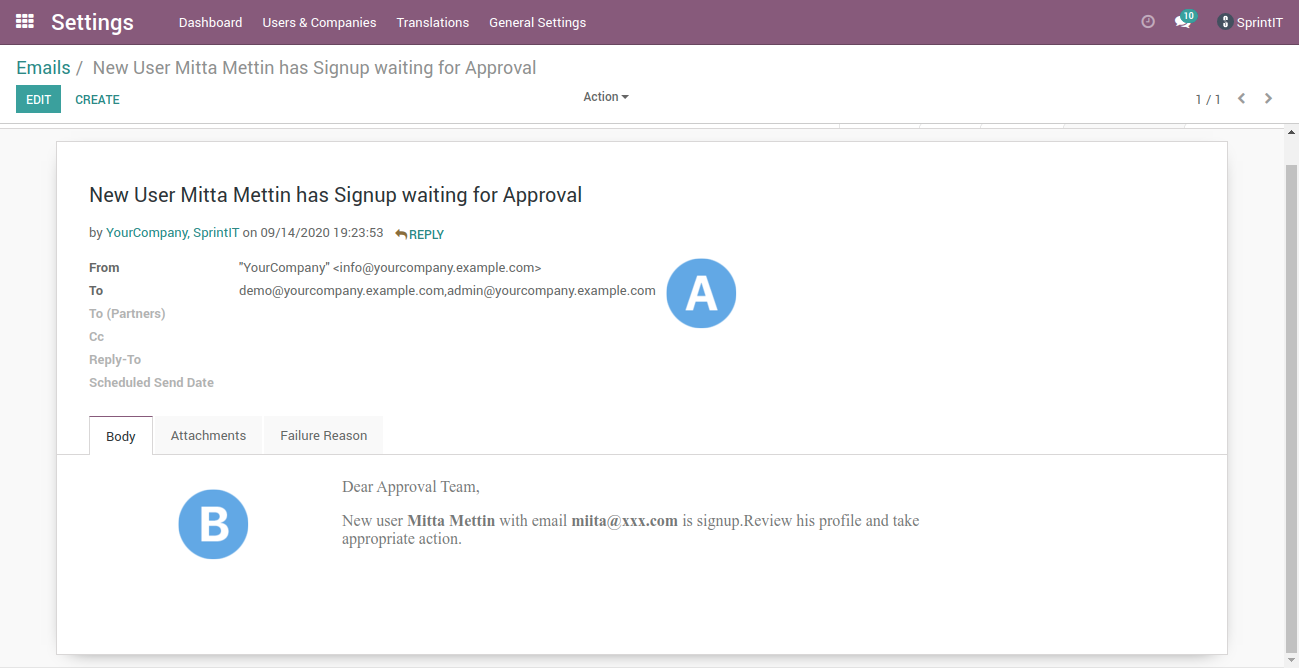Click the YourCompany, SprintIT sender link
1299x668 pixels.
tap(172, 232)
